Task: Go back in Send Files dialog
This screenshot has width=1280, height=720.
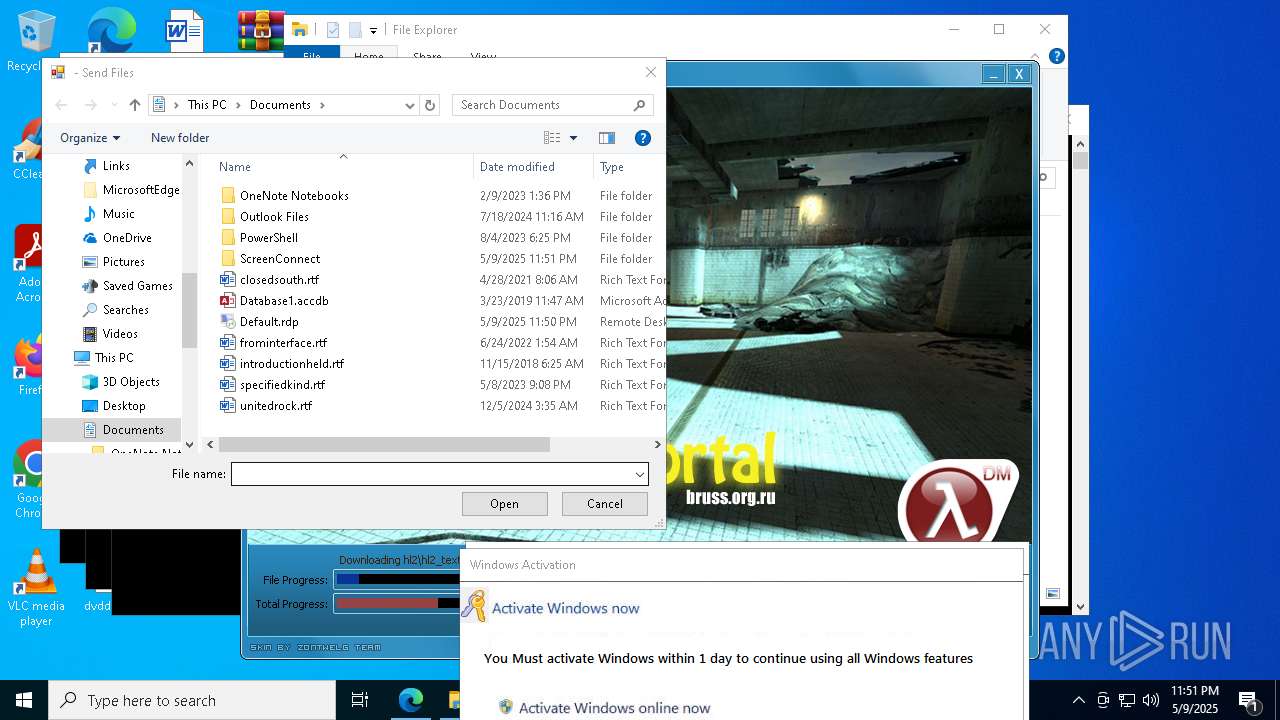Action: 61,105
